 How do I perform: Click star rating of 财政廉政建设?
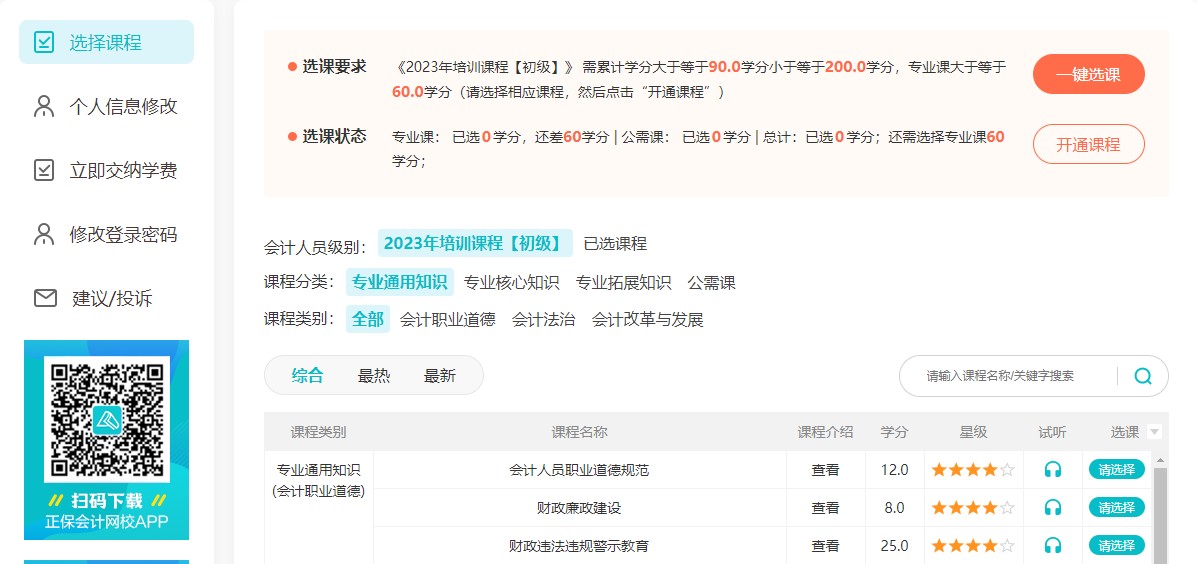[x=973, y=508]
